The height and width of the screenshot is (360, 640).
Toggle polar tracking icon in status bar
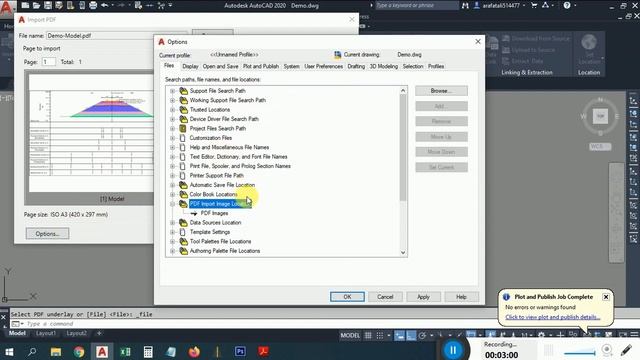[422, 336]
